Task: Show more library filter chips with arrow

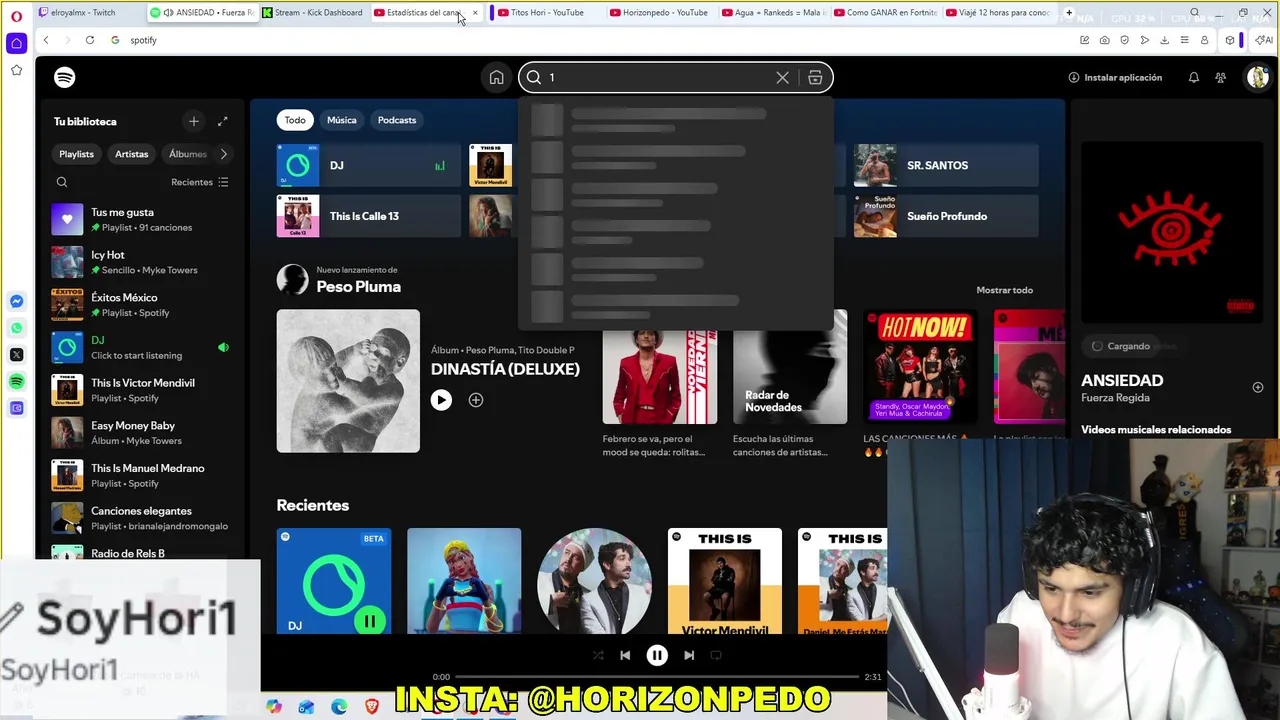Action: pos(223,154)
